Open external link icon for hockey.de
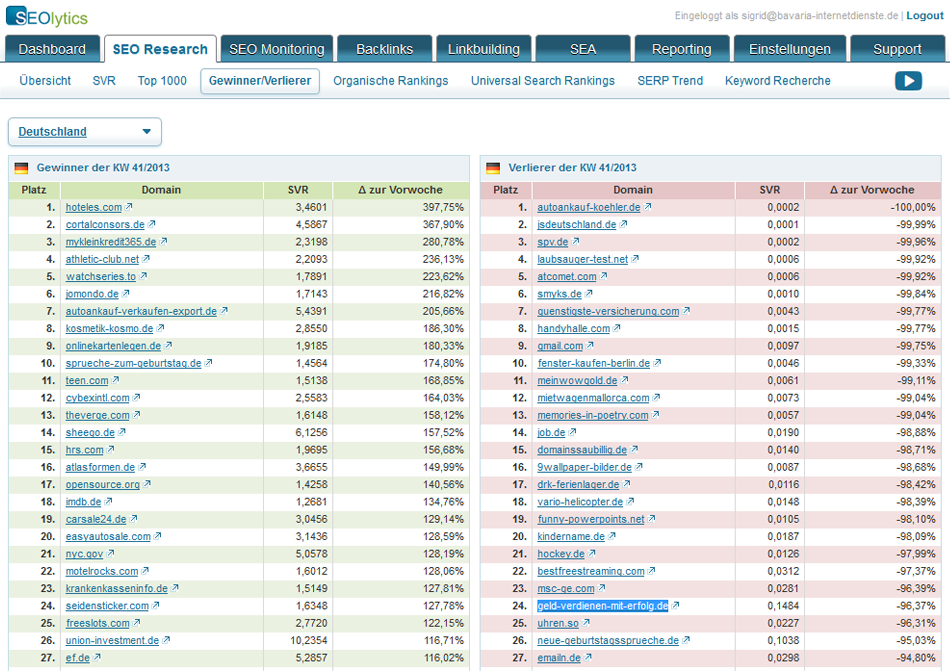 click(x=592, y=554)
